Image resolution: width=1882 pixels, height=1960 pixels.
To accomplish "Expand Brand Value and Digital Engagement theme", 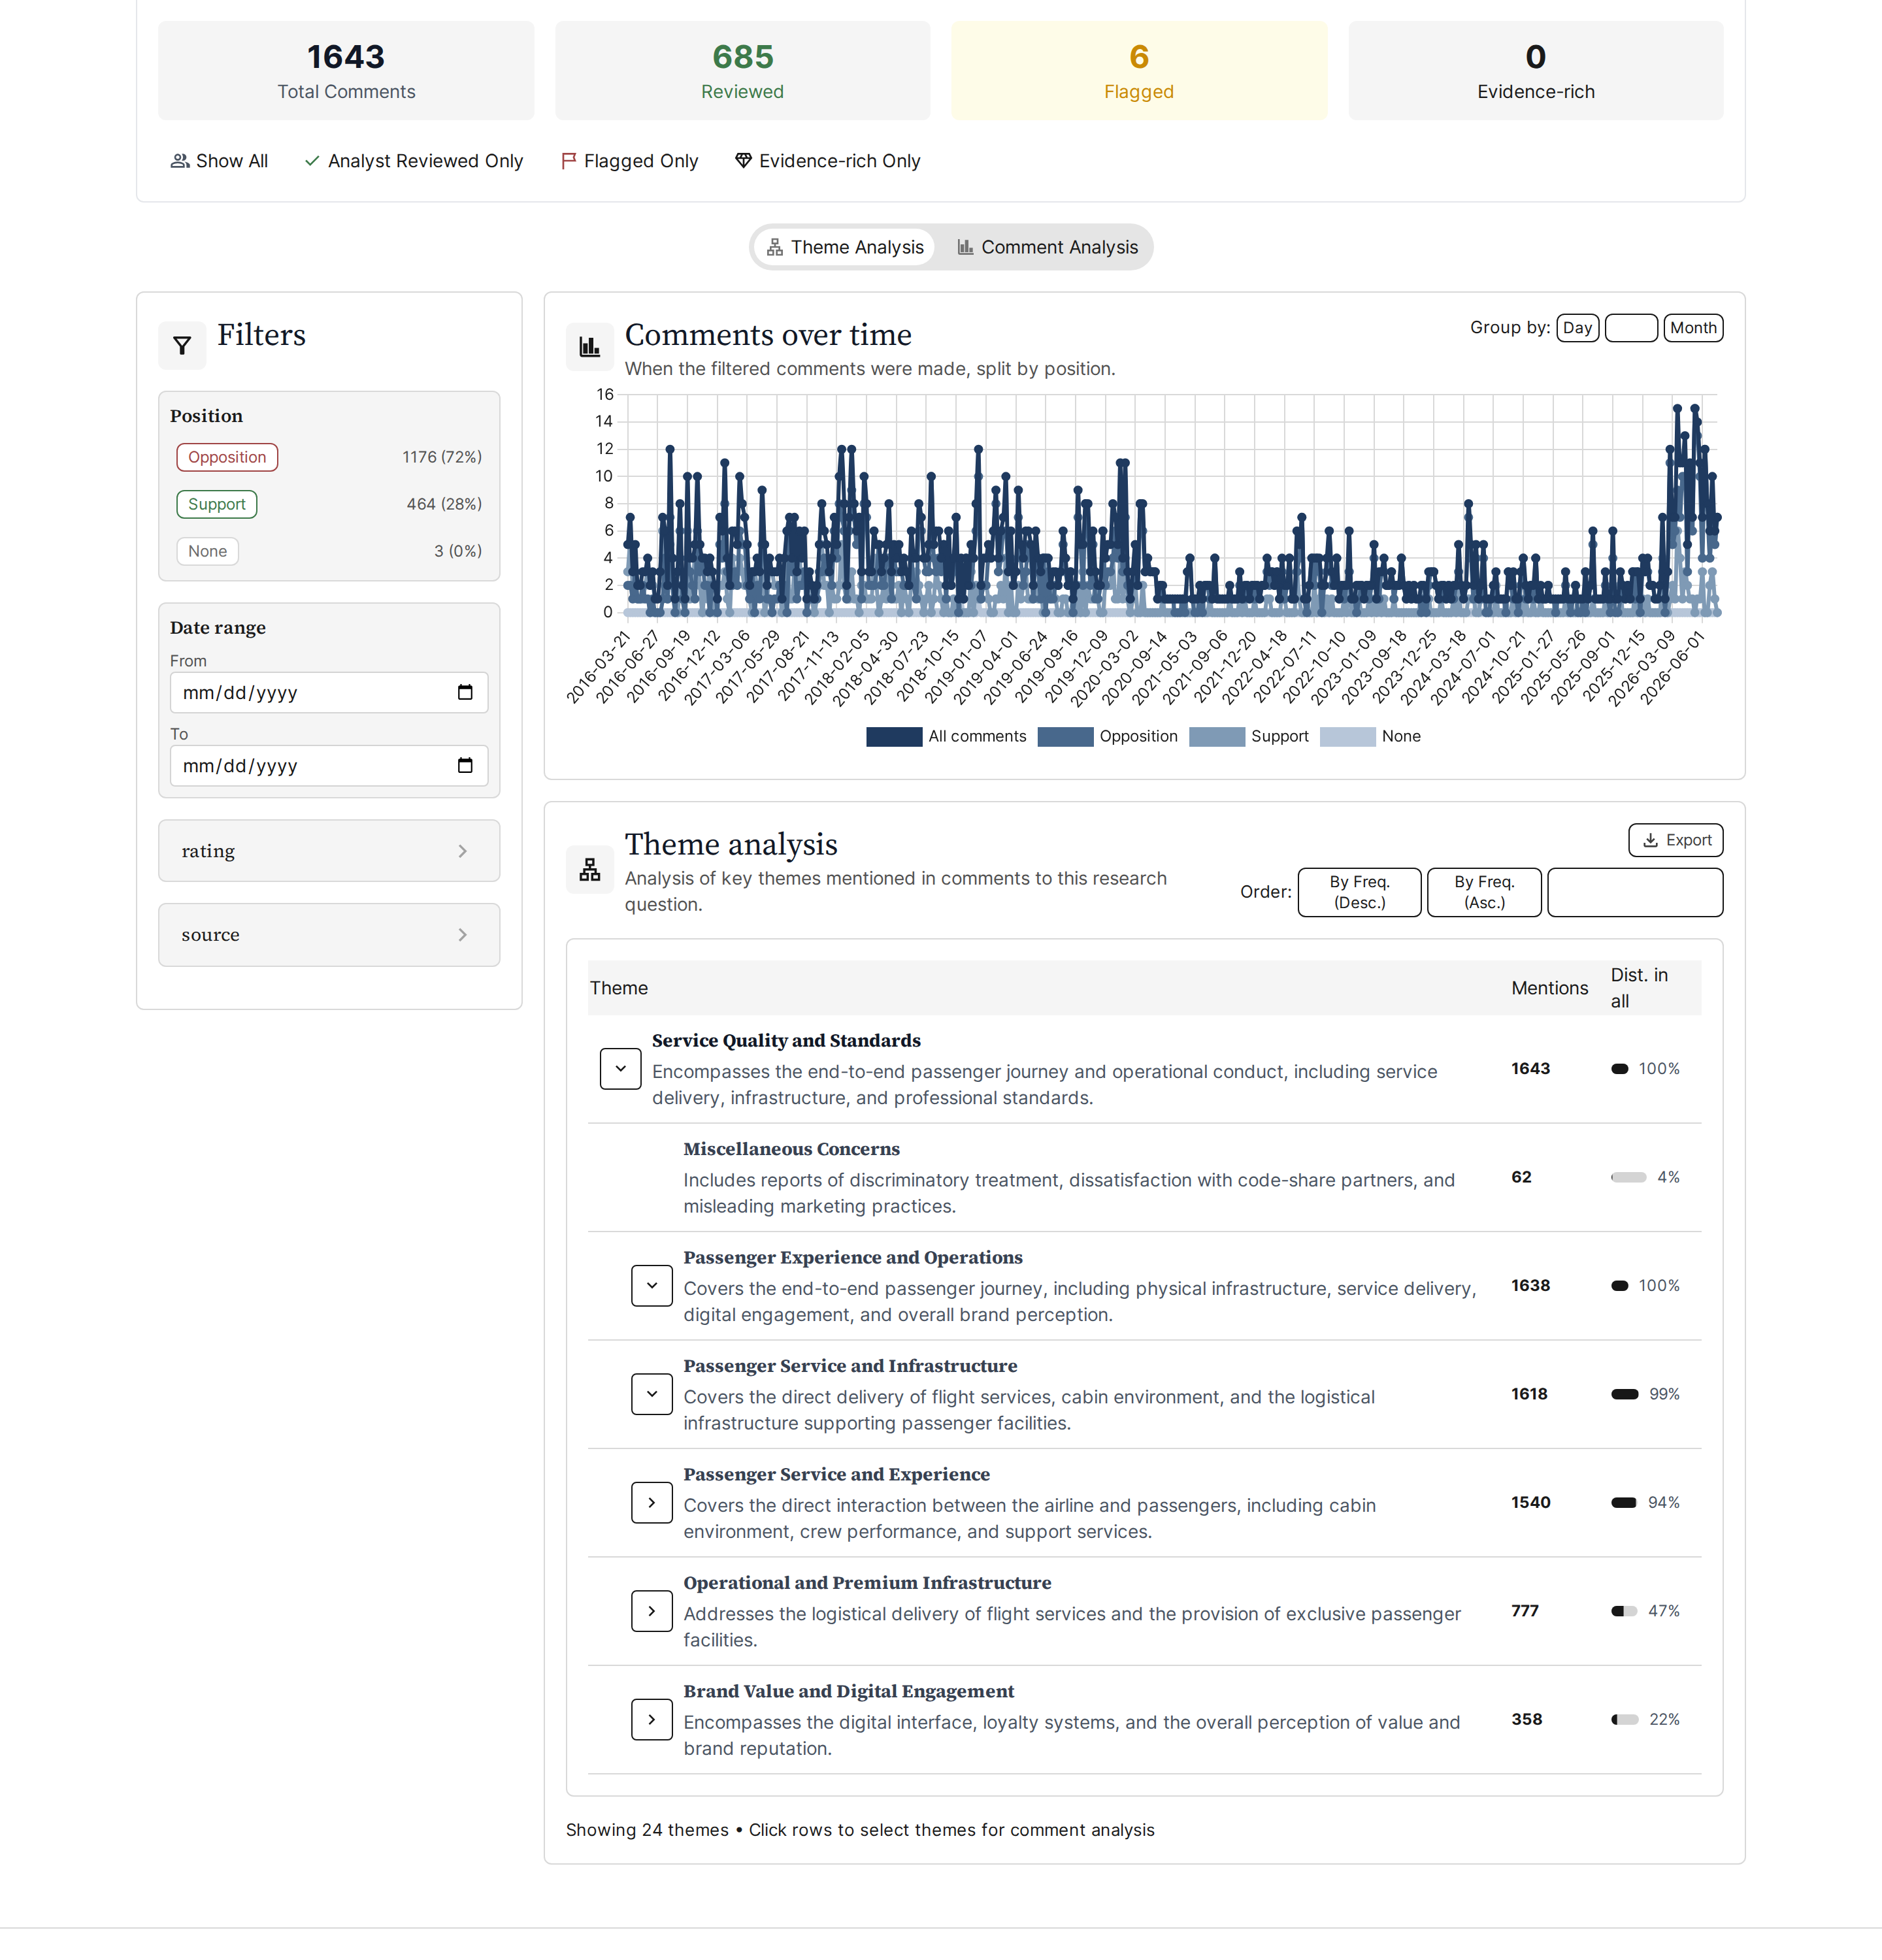I will [x=651, y=1720].
